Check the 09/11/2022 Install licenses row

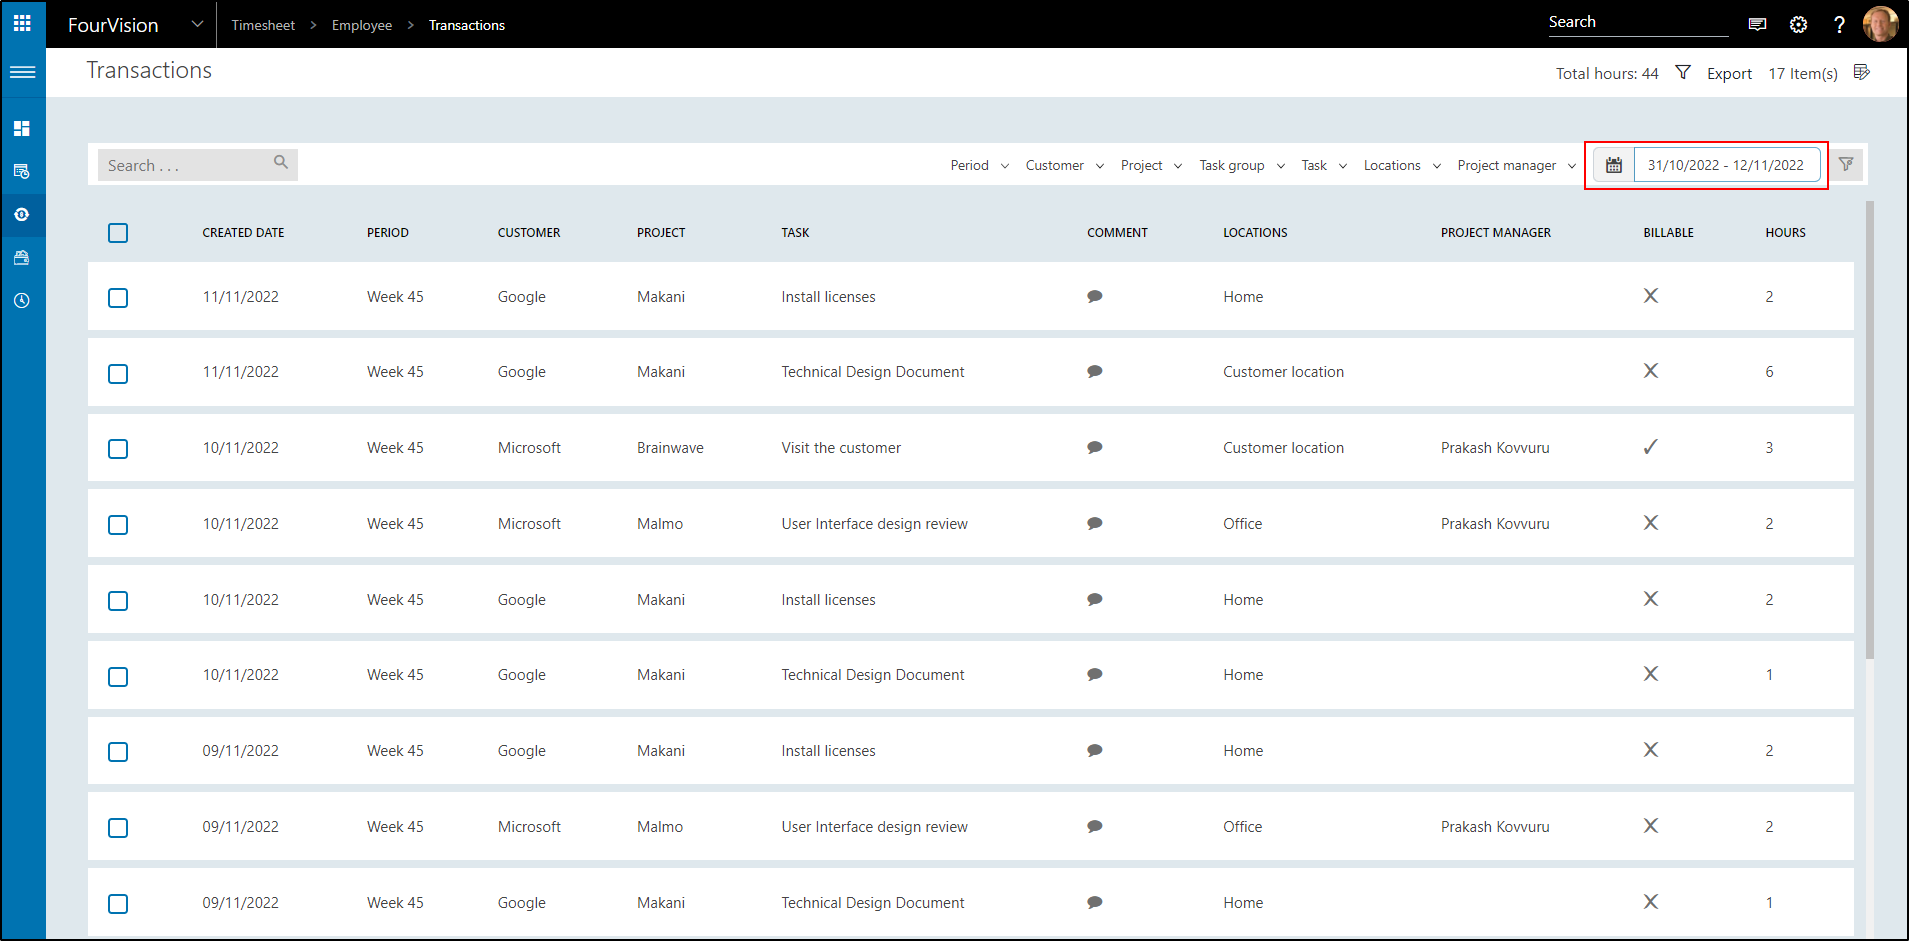tap(118, 752)
